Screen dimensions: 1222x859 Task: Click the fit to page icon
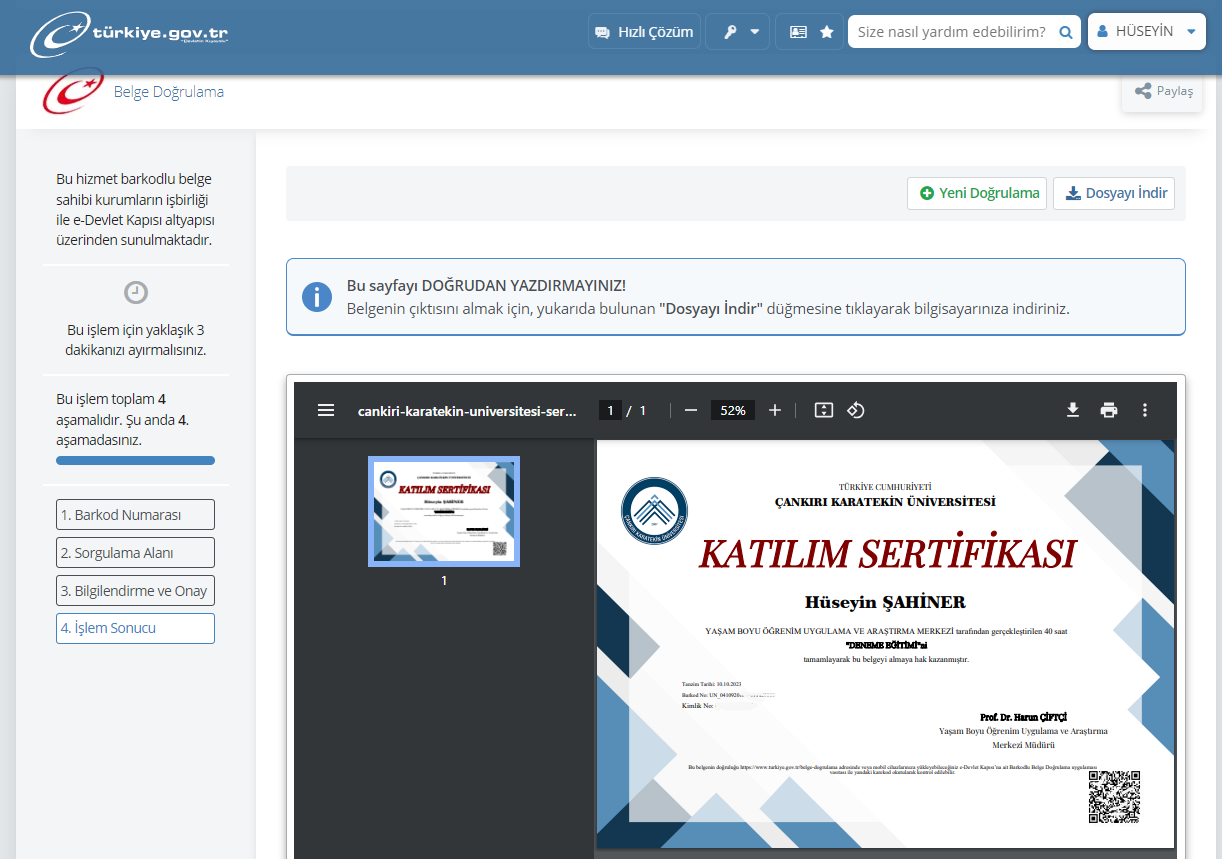823,410
